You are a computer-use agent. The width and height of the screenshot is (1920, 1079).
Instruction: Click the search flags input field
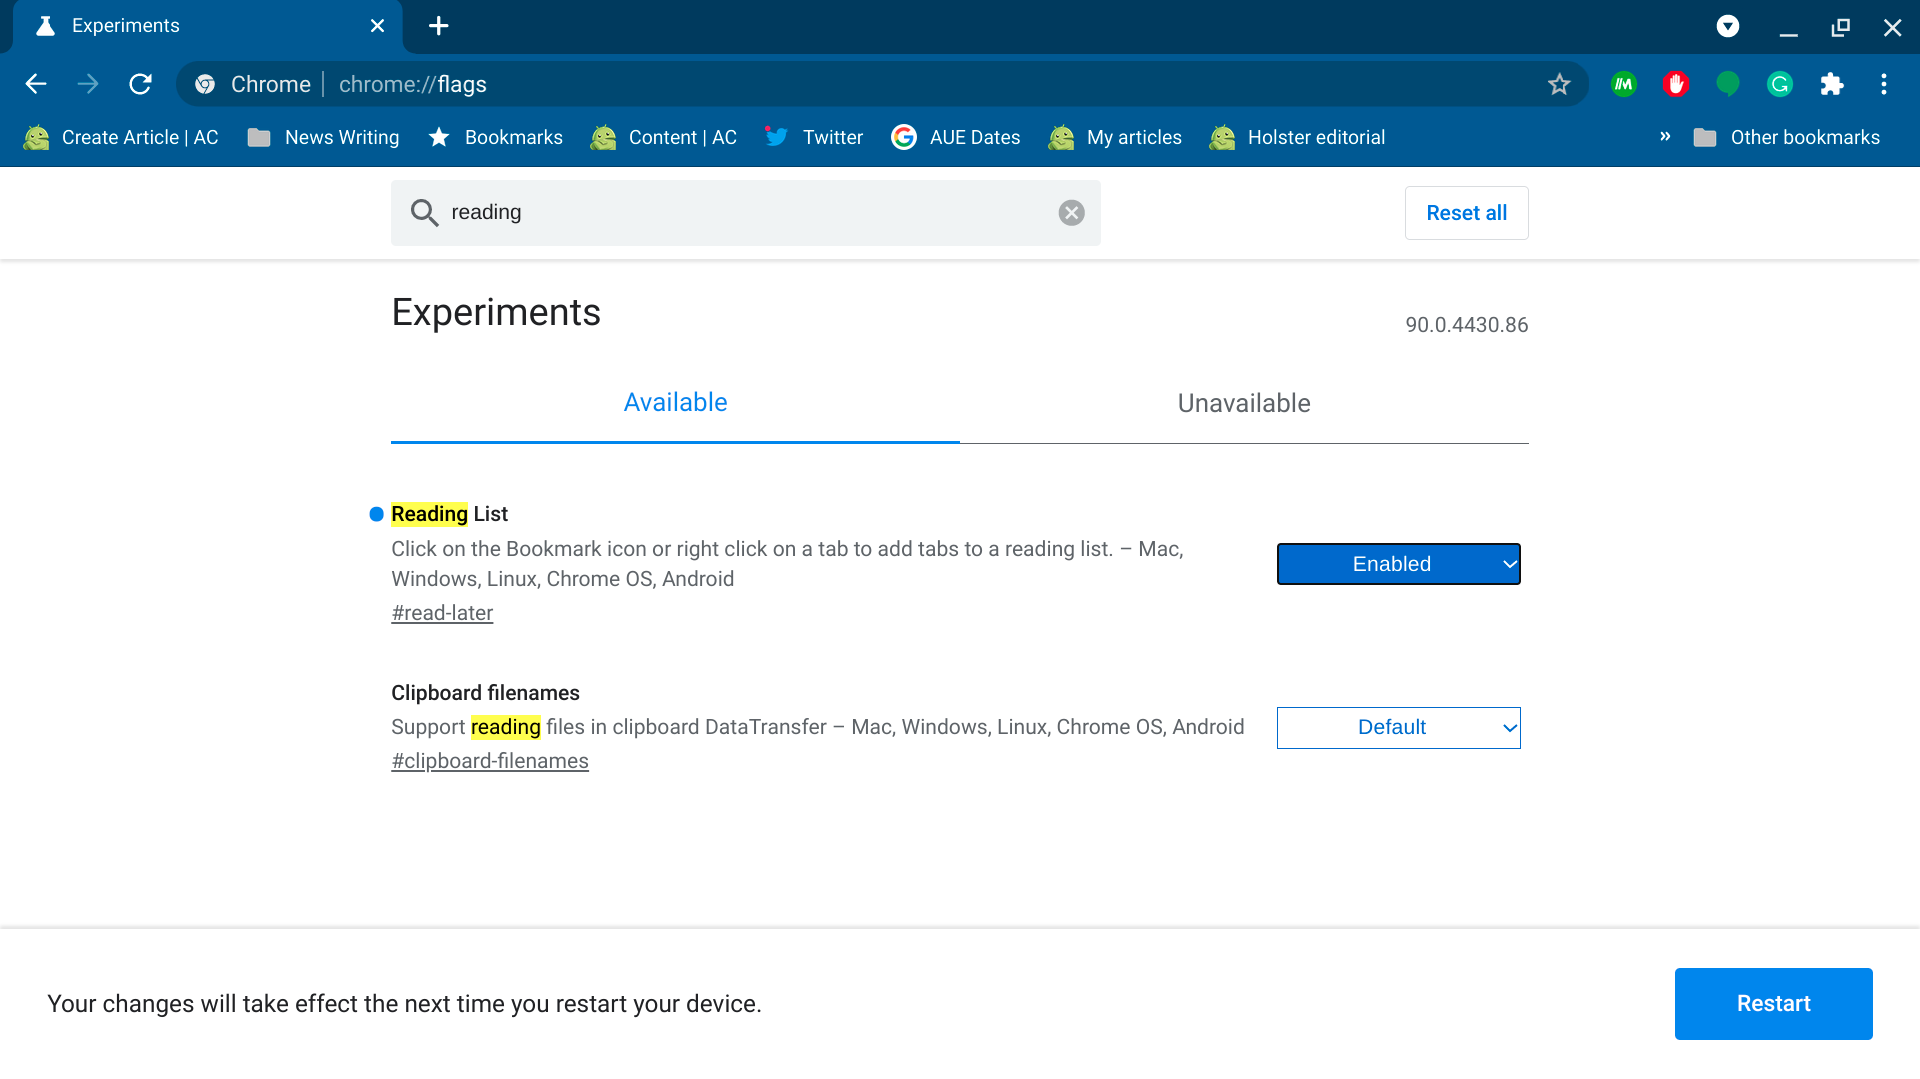(746, 213)
